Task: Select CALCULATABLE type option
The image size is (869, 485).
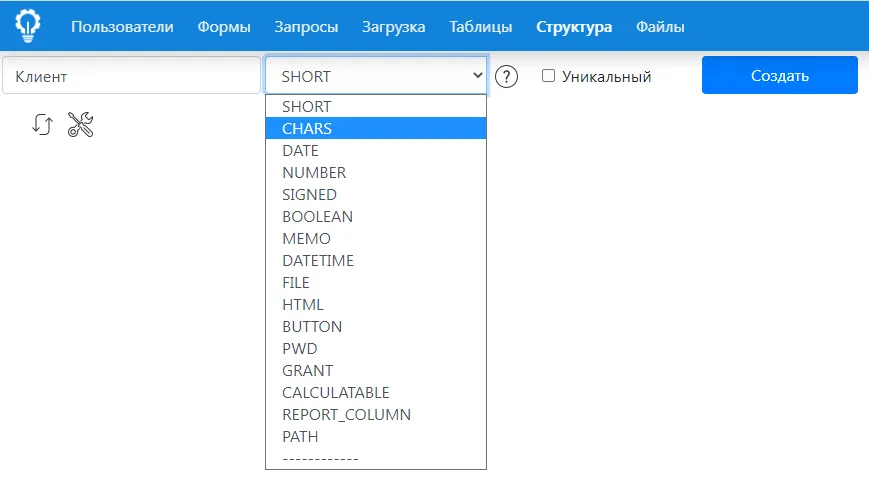Action: tap(376, 392)
